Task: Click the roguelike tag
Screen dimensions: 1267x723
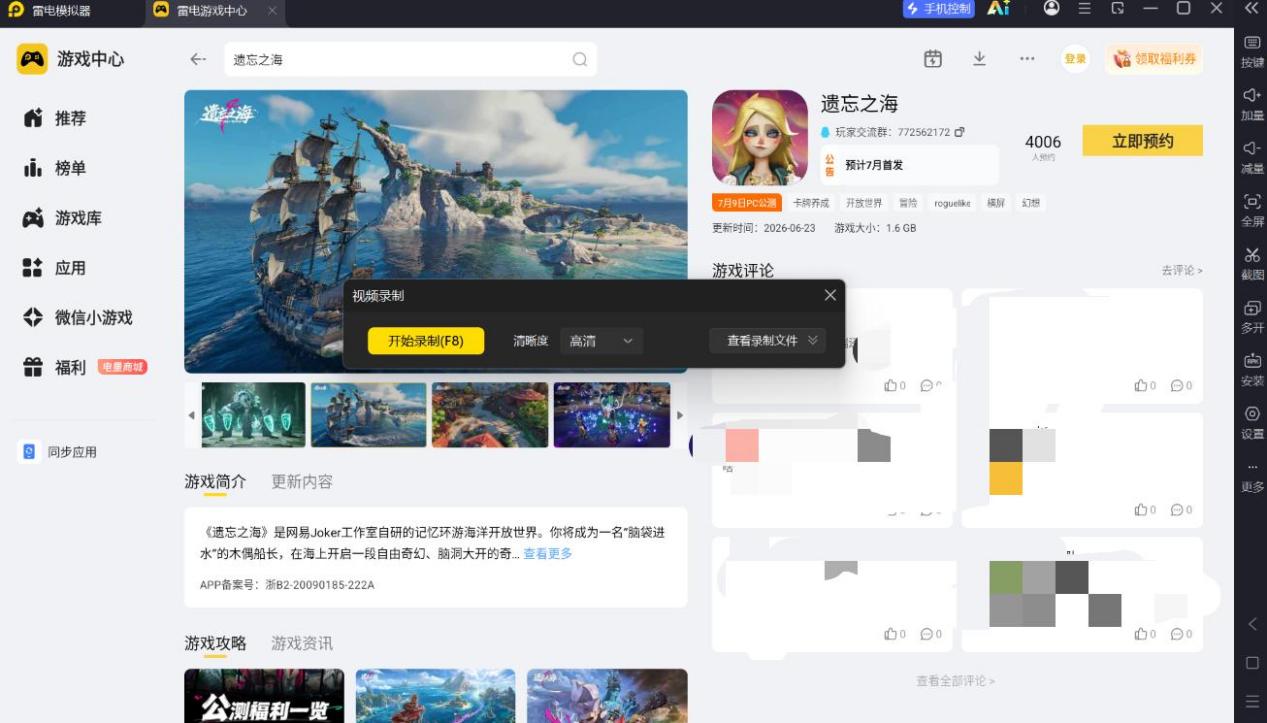Action: [952, 203]
